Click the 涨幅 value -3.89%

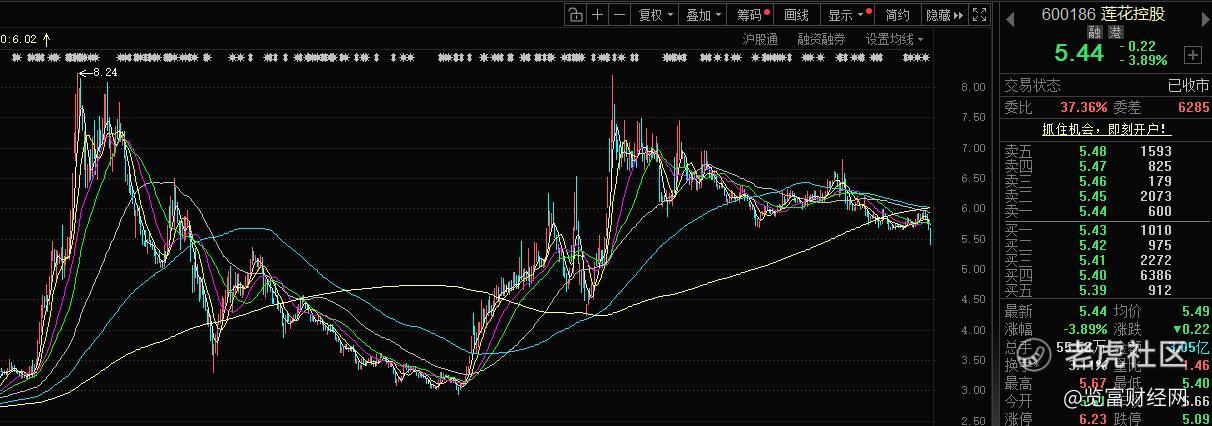(x=1084, y=329)
